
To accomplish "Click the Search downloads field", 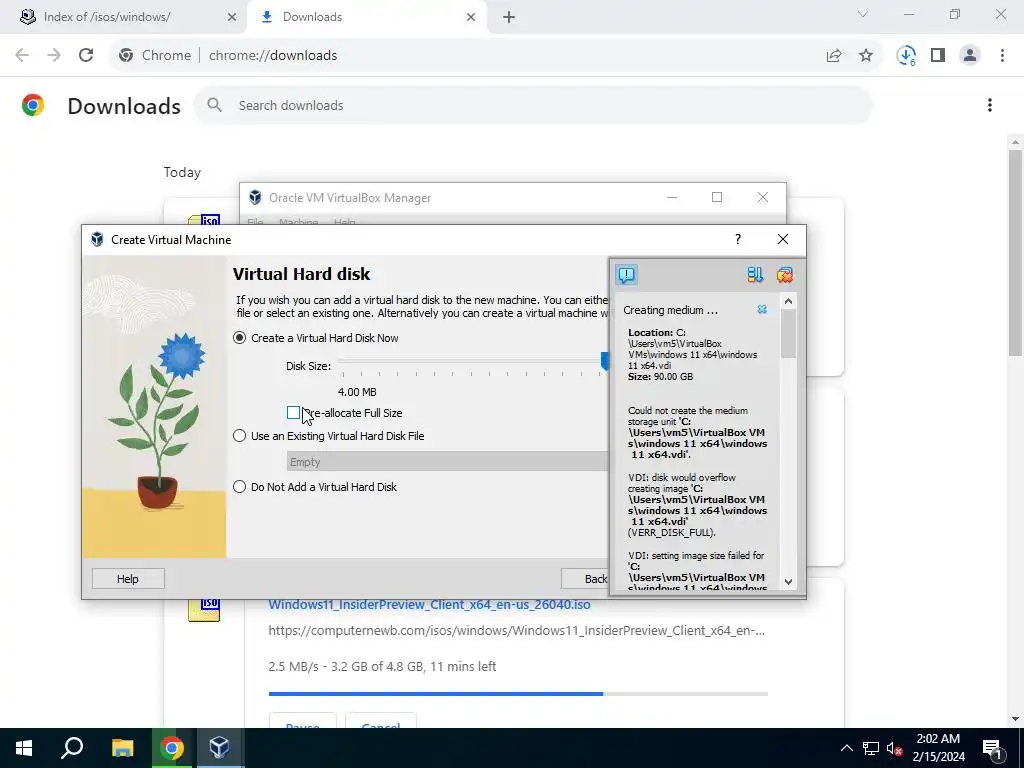I will 532,105.
